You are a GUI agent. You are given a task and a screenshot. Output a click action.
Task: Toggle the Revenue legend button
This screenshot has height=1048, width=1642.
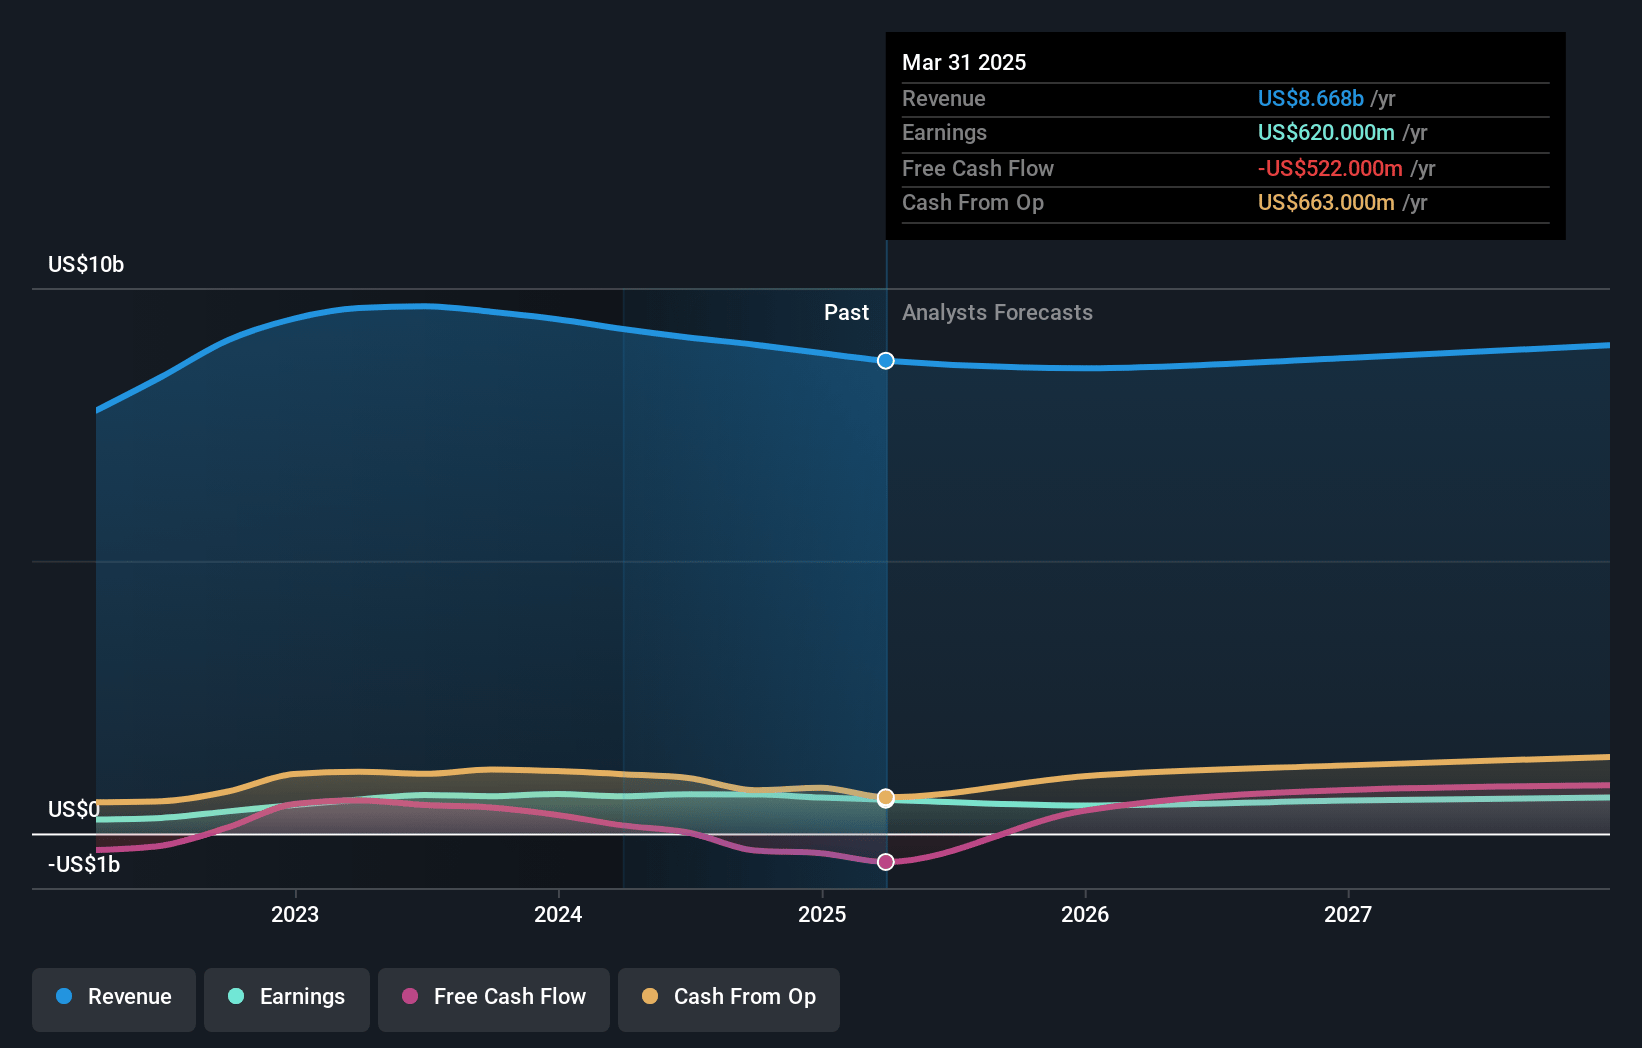pyautogui.click(x=114, y=999)
